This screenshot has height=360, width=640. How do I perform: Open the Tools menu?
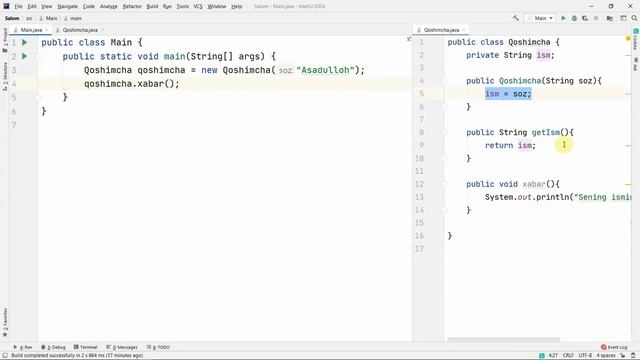182,7
